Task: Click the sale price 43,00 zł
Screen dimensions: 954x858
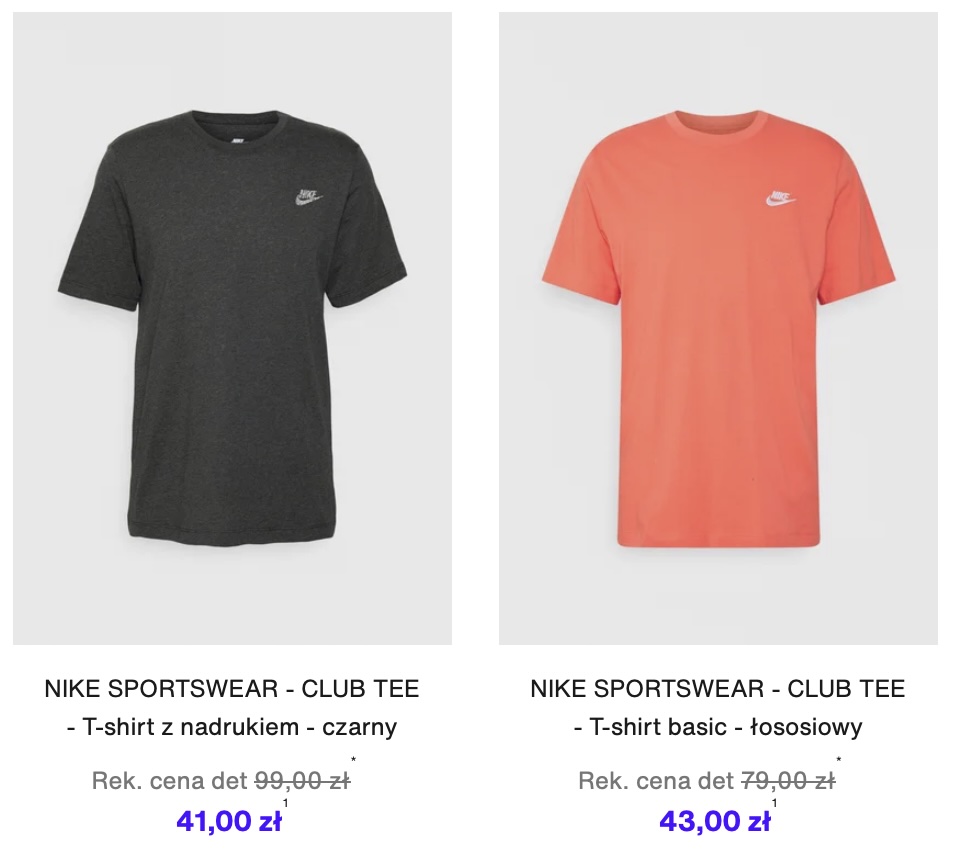Action: (x=715, y=821)
